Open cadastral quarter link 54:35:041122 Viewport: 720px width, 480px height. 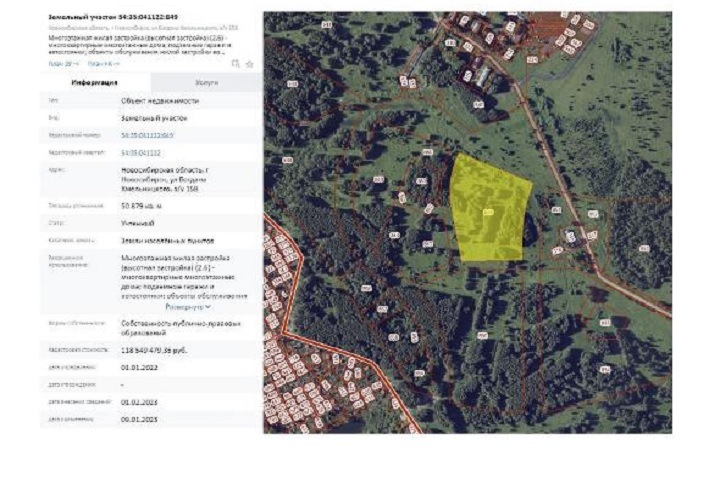[140, 152]
